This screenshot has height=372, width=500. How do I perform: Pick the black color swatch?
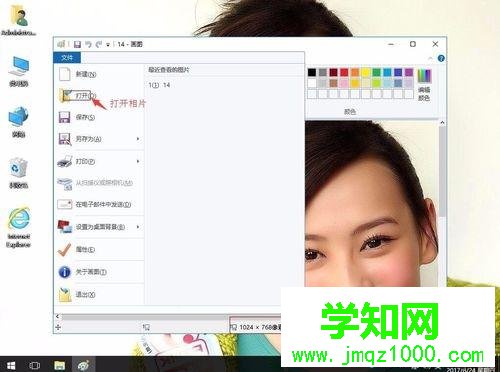312,72
